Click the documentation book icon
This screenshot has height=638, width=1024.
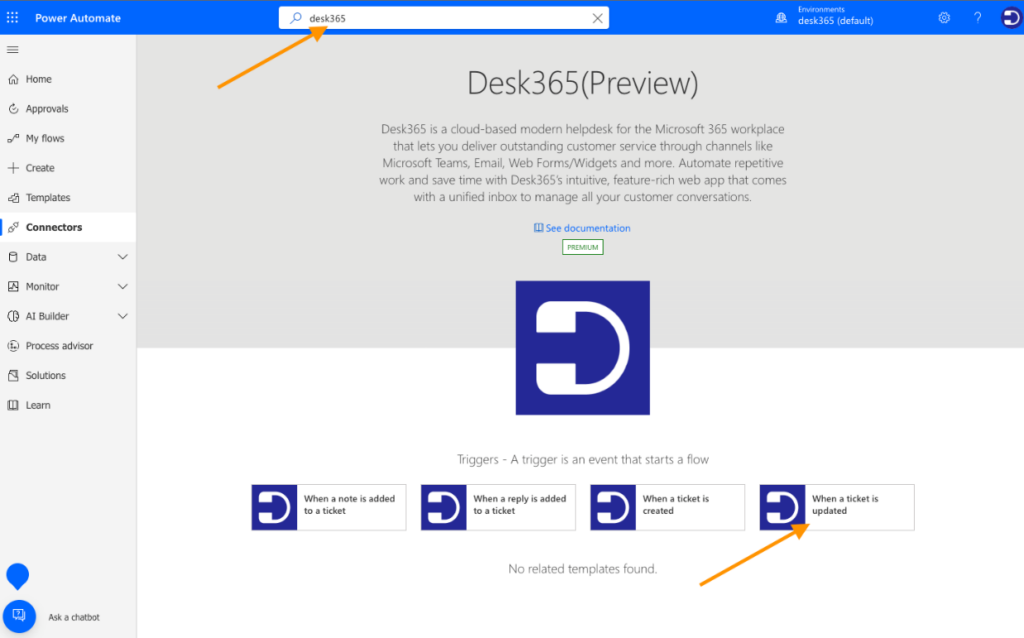tap(538, 228)
